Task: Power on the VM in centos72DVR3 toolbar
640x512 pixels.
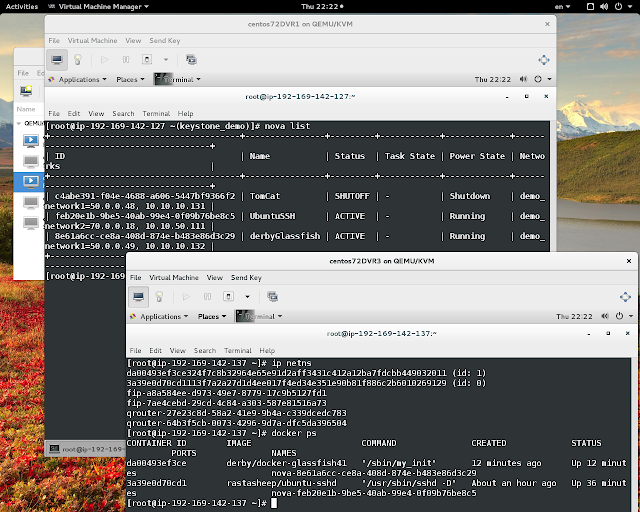Action: point(186,296)
